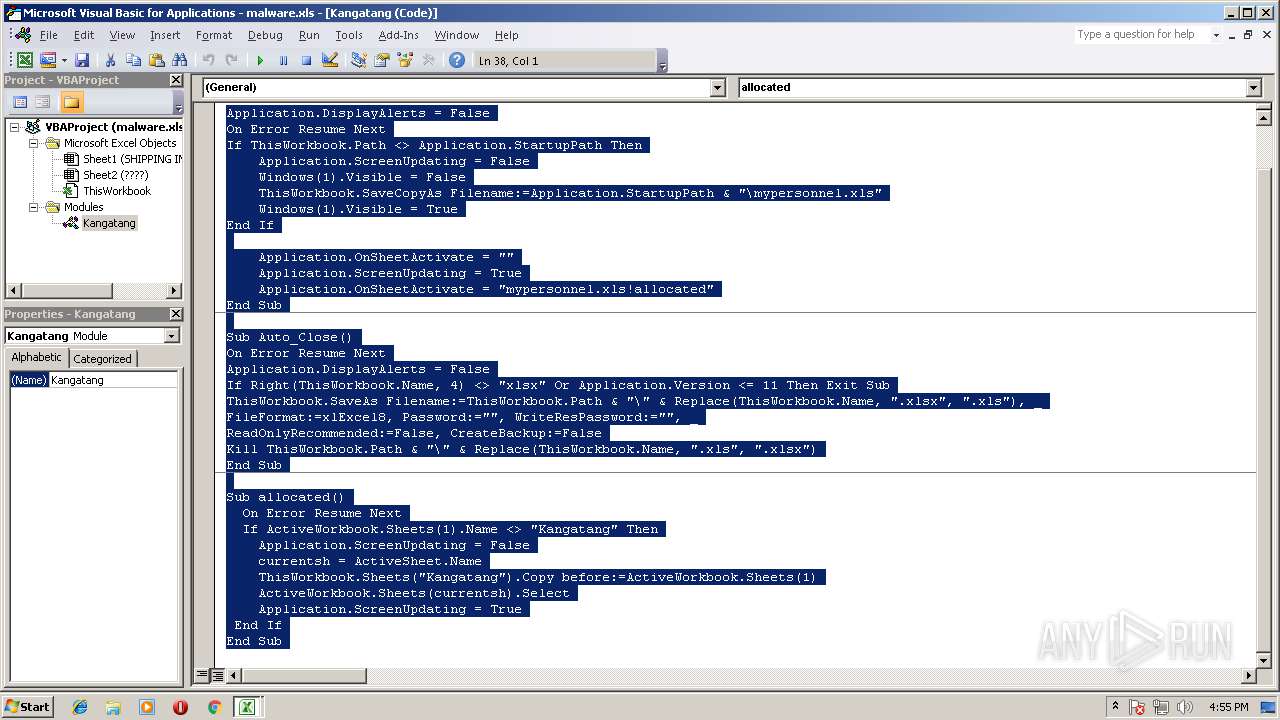This screenshot has height=720, width=1280.
Task: Open the Find binoculars tool
Action: click(180, 61)
